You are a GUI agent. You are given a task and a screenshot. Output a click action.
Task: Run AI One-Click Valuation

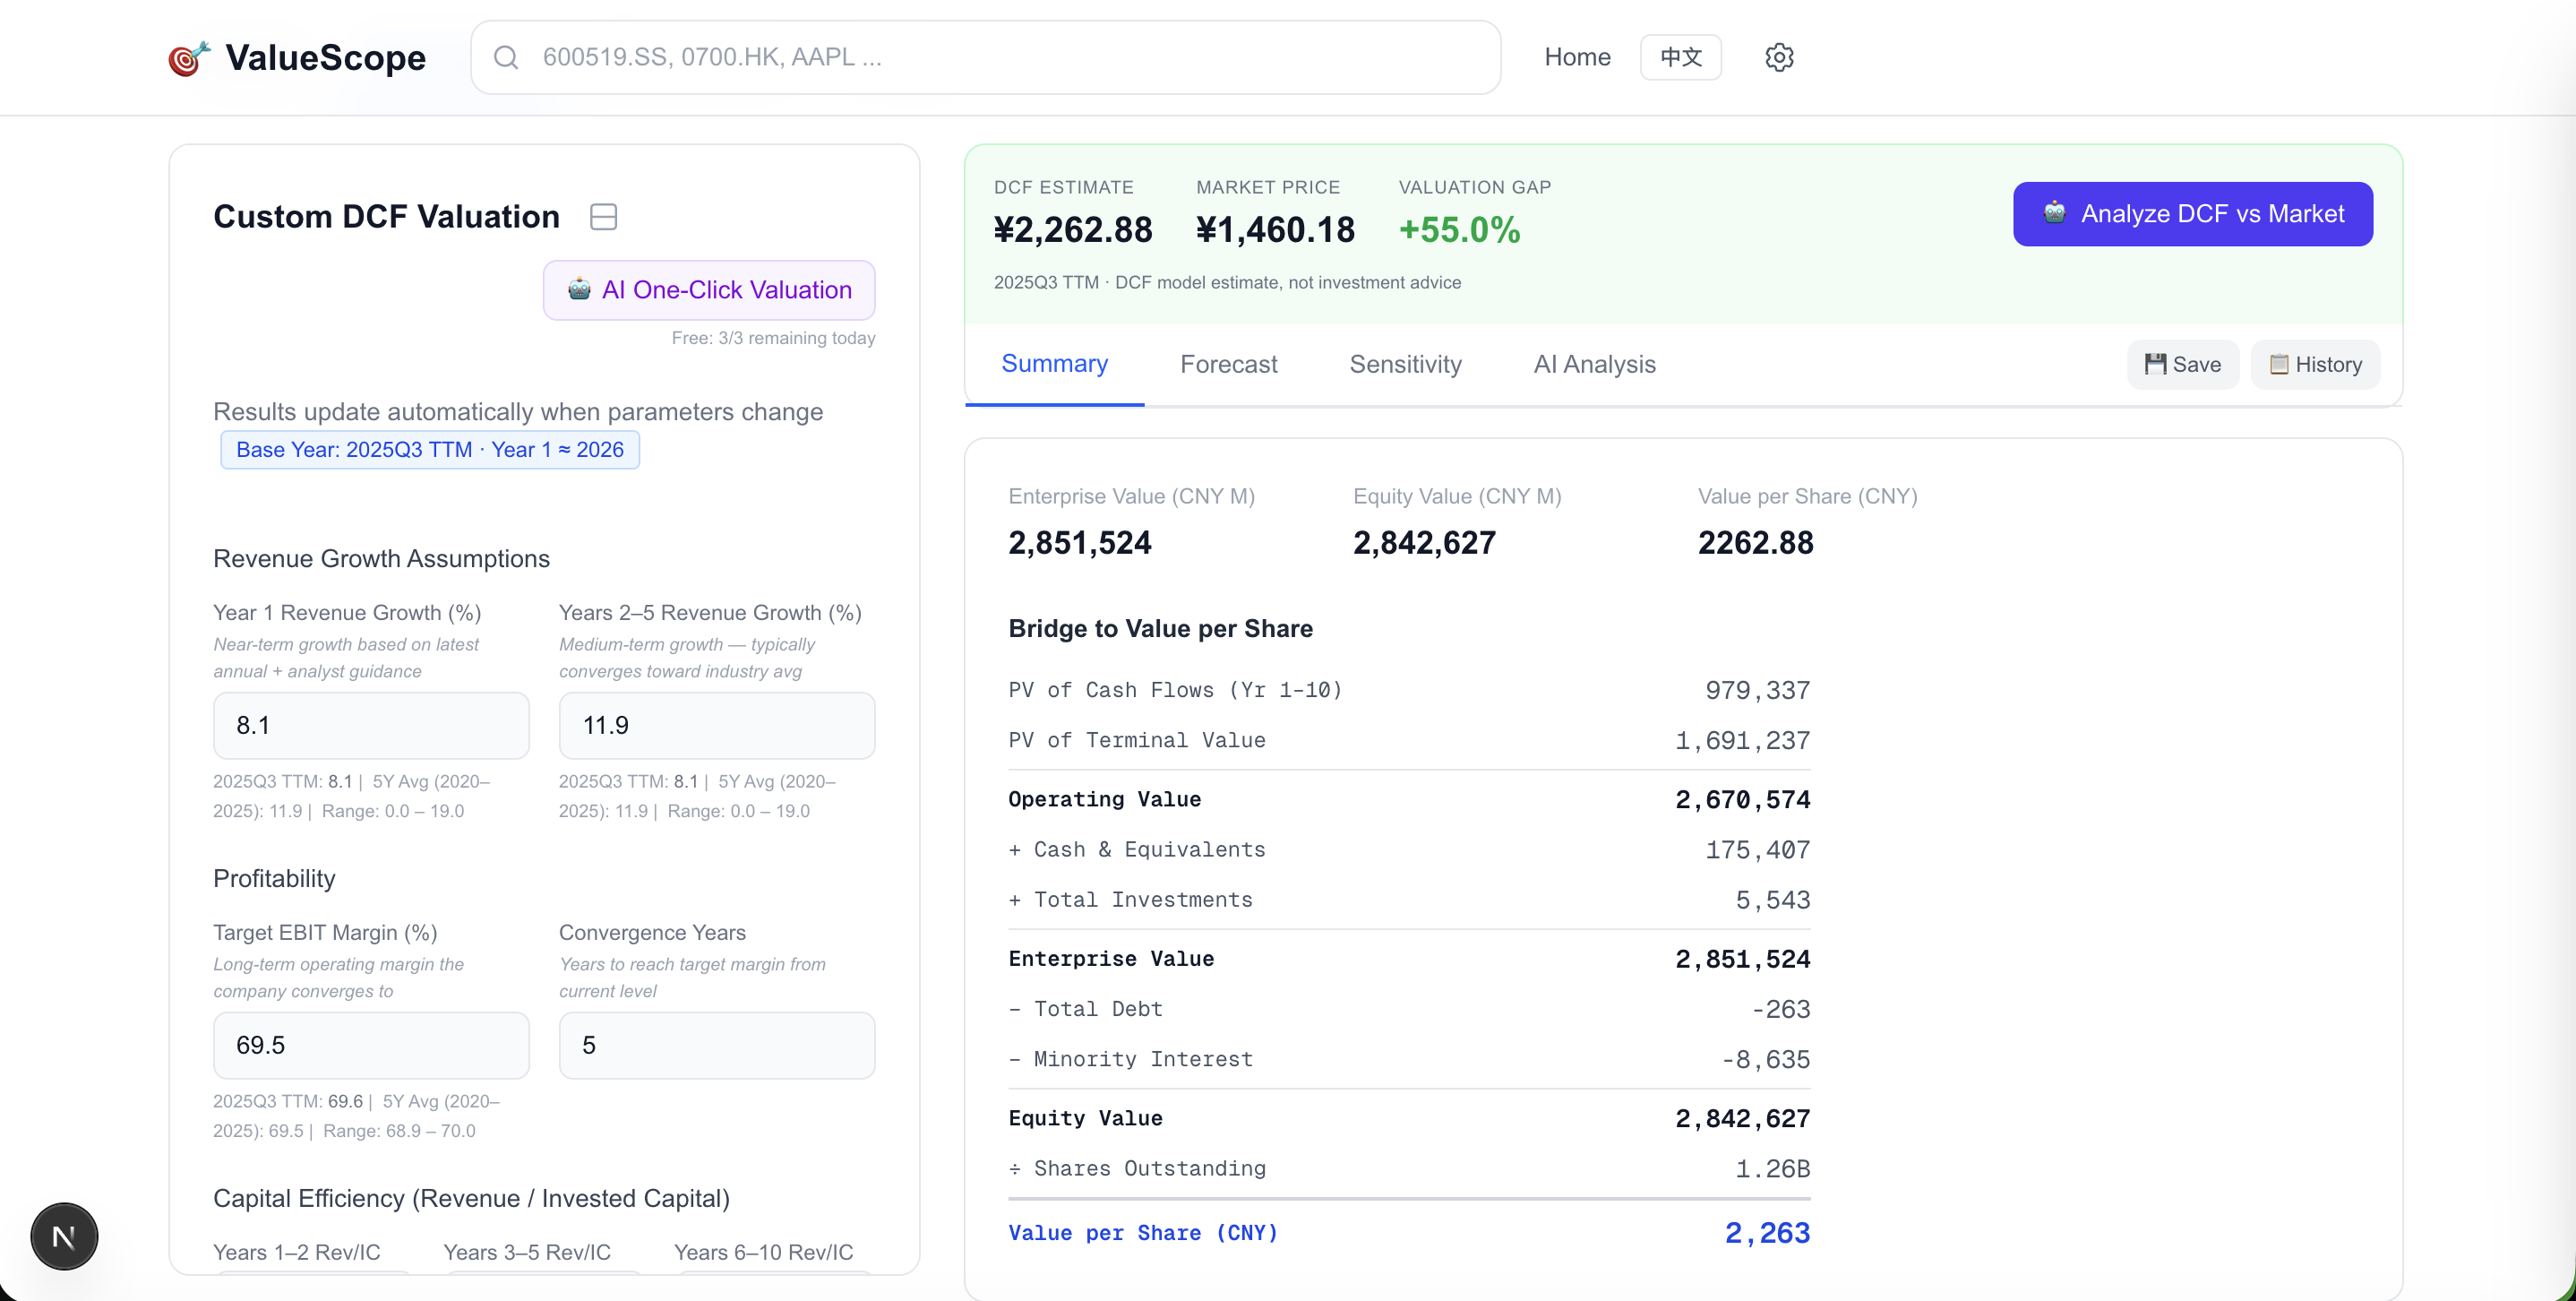point(709,290)
